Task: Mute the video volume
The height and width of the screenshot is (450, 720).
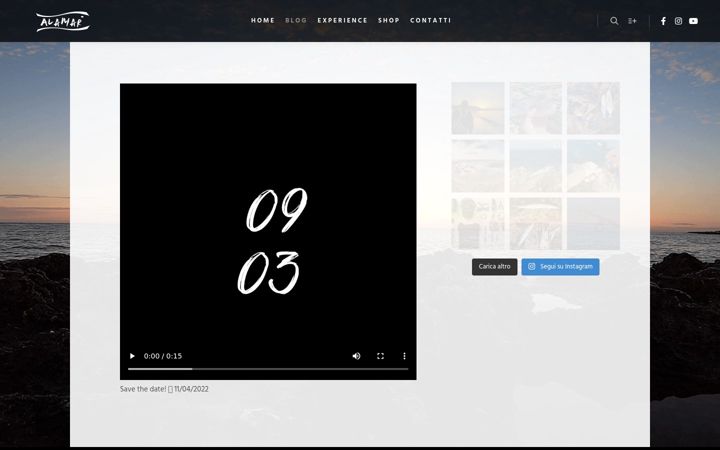Action: coord(356,356)
